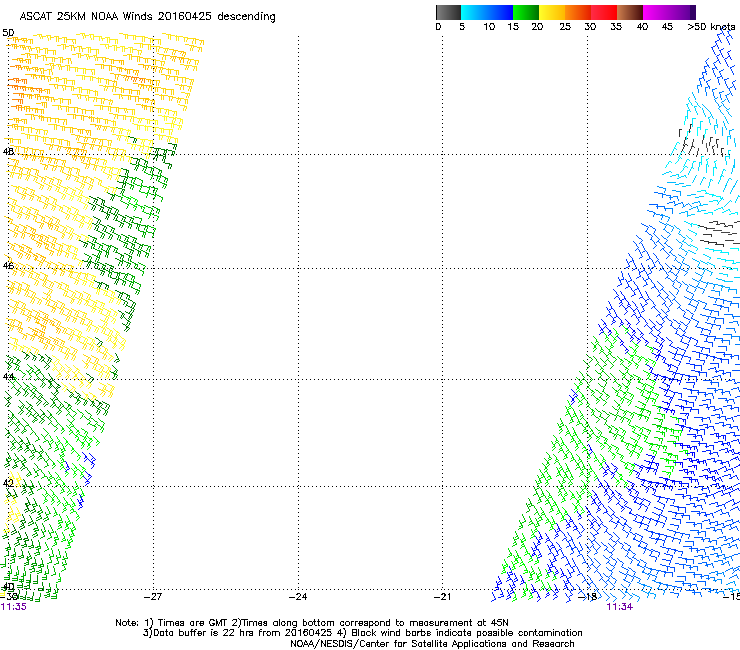Click the red 30-35 knots legend segment
Image resolution: width=740 pixels, height=650 pixels.
pyautogui.click(x=604, y=12)
